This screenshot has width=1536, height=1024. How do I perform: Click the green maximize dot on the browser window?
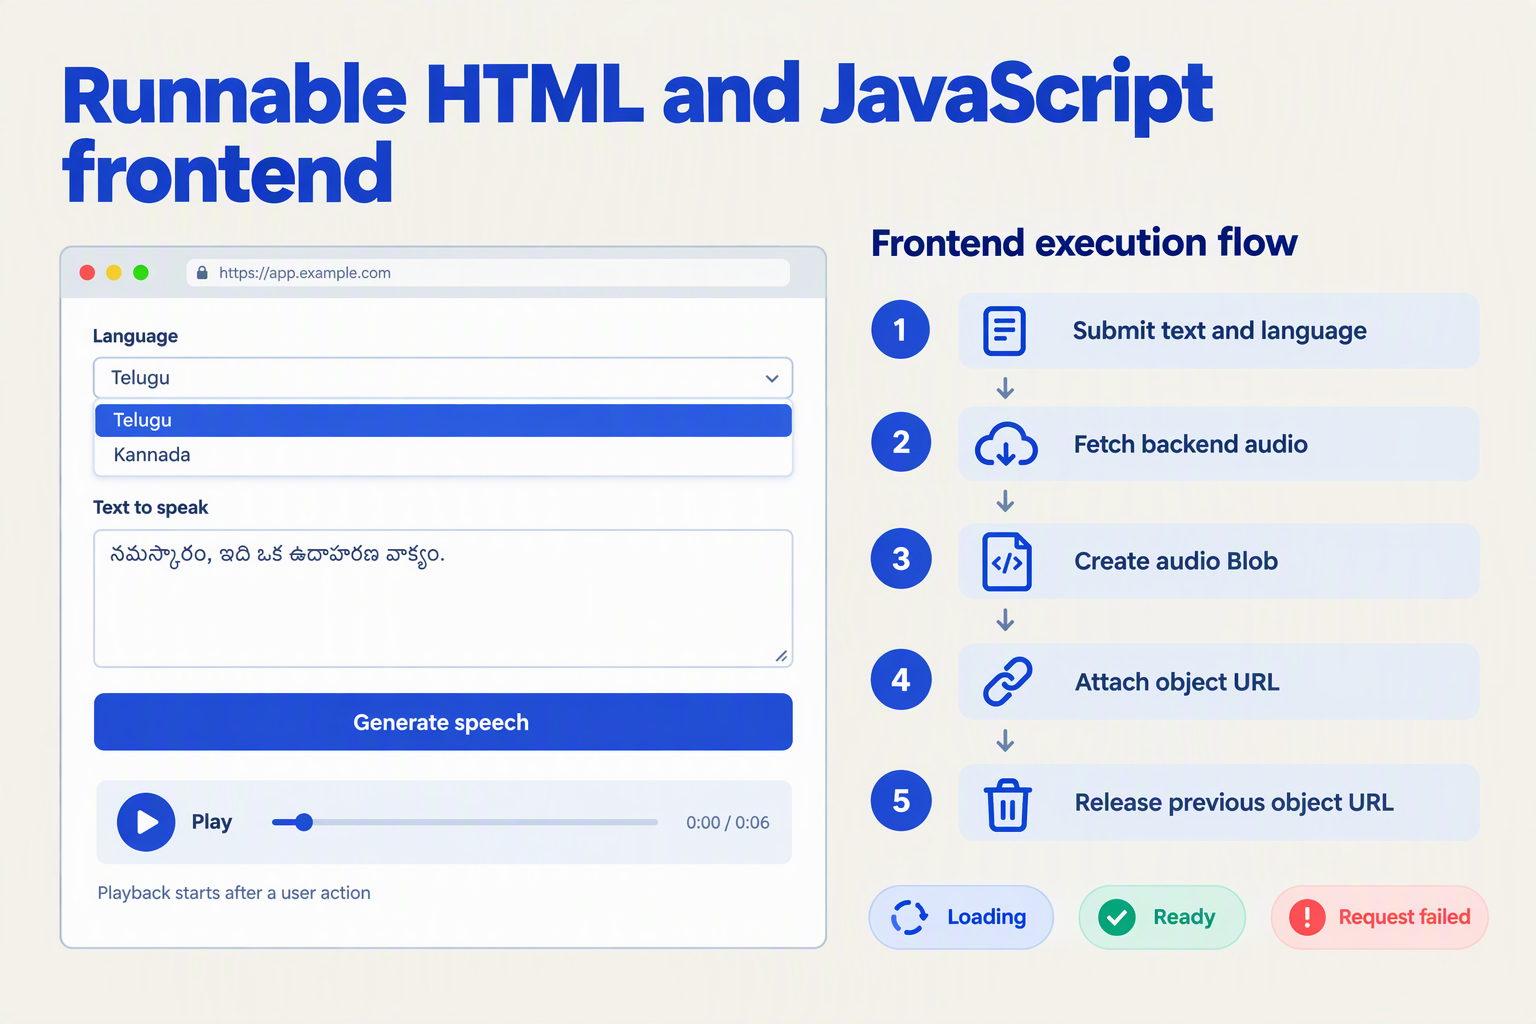[141, 273]
